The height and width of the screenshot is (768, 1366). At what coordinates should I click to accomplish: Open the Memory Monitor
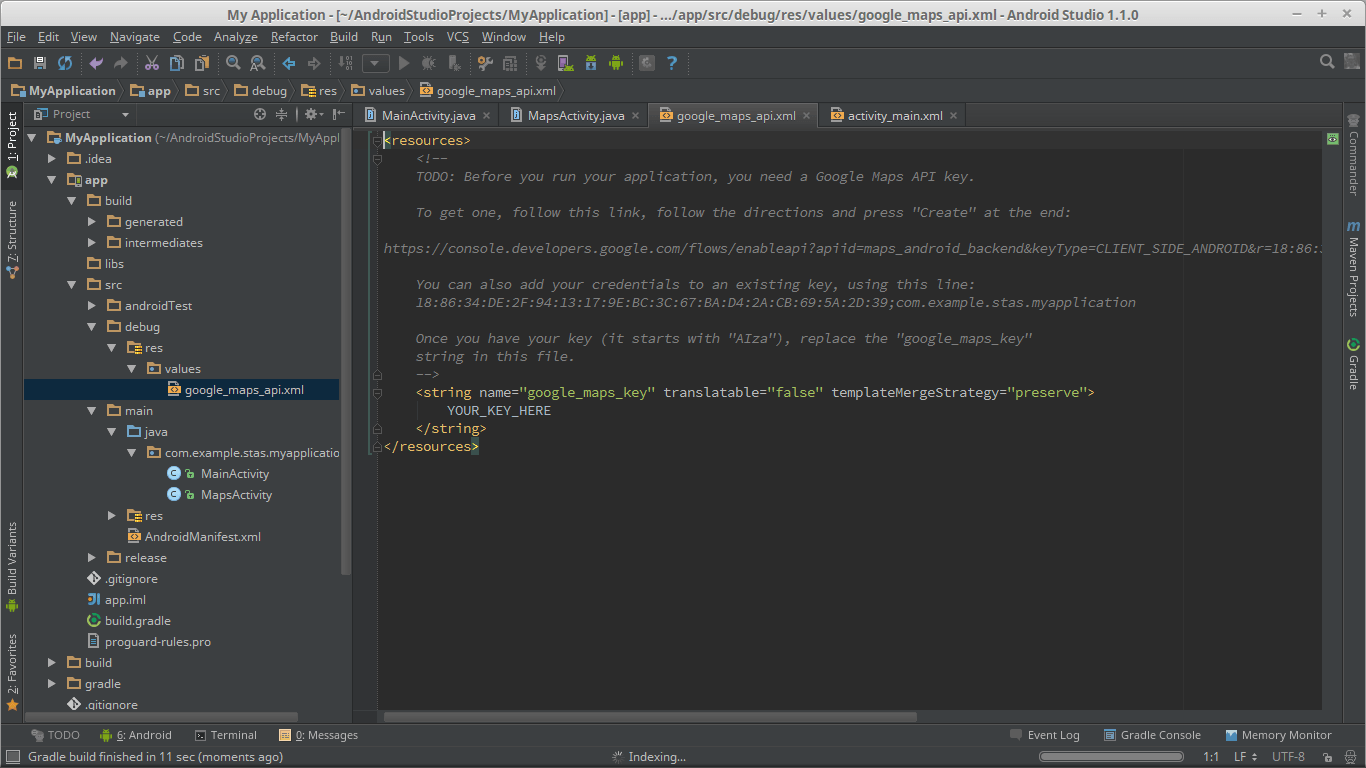coord(1279,735)
